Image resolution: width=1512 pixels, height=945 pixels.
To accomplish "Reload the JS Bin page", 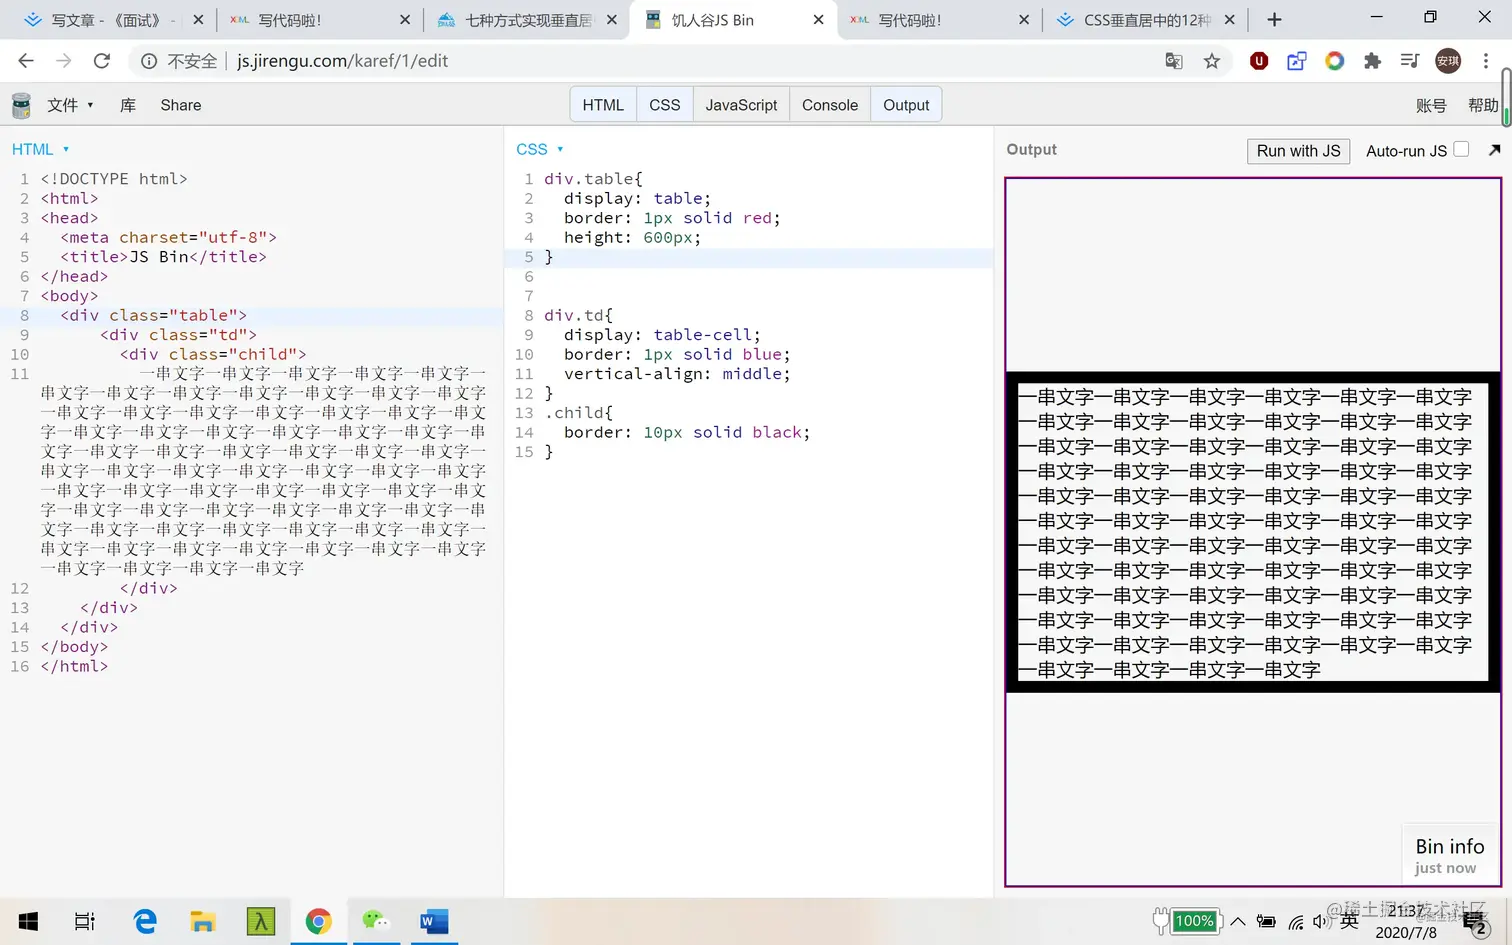I will coord(102,61).
